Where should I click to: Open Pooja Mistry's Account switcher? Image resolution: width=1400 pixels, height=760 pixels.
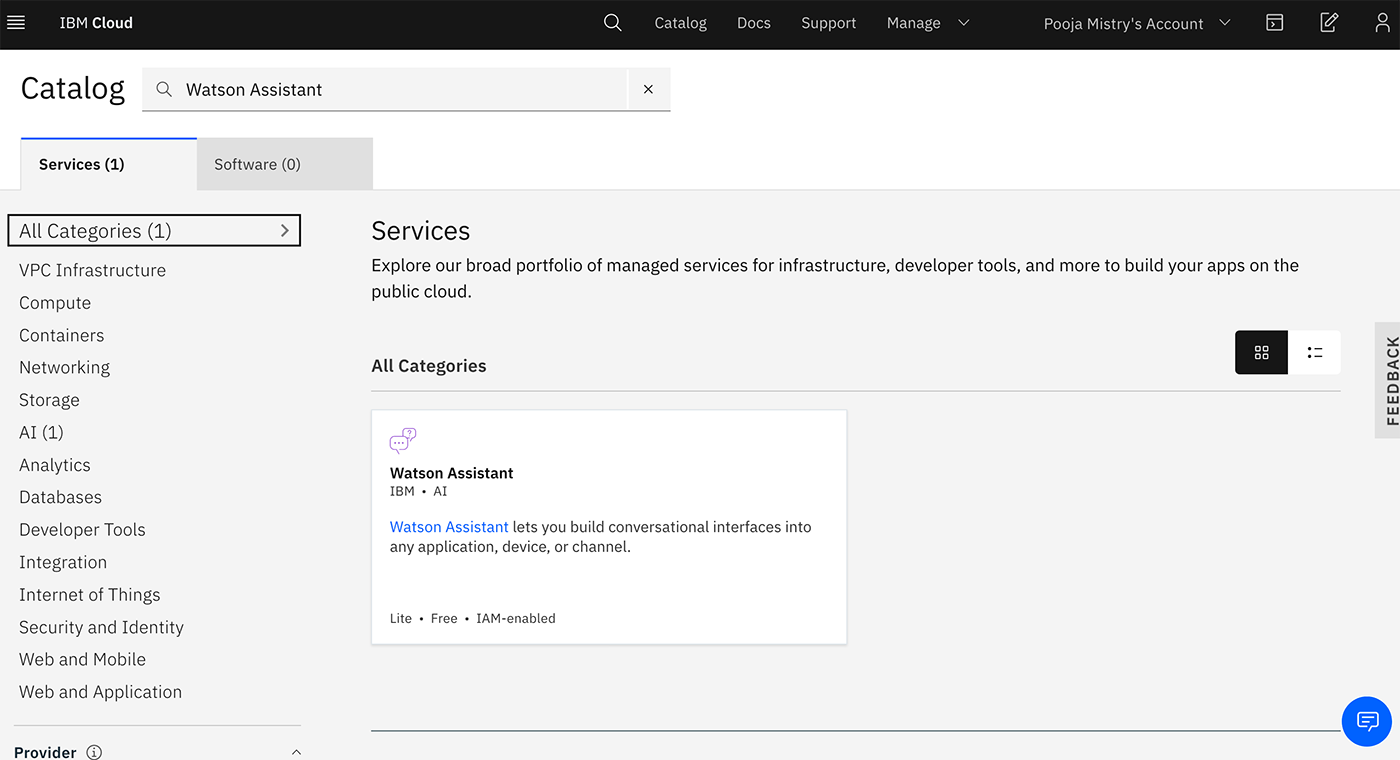pyautogui.click(x=1137, y=23)
